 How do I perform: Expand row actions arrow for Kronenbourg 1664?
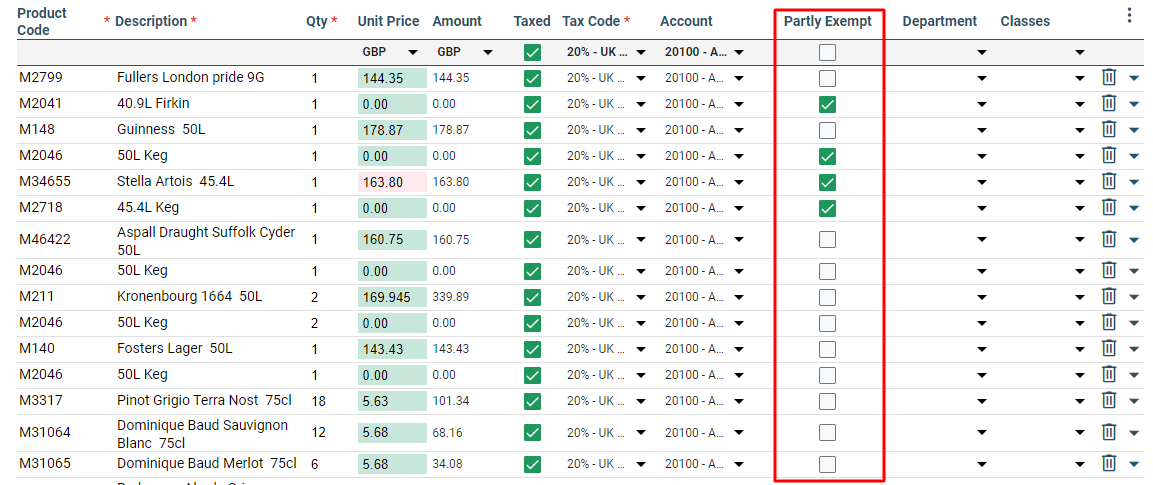pyautogui.click(x=1133, y=298)
